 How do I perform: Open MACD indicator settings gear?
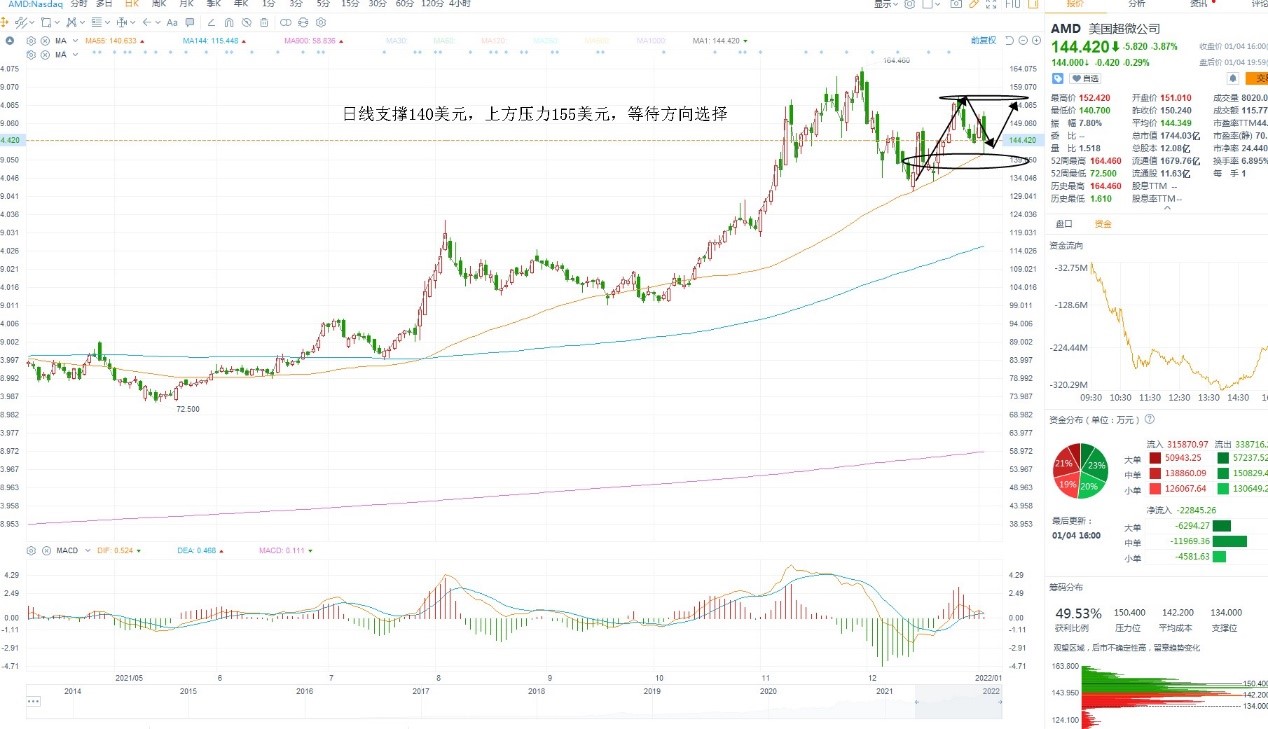point(31,550)
